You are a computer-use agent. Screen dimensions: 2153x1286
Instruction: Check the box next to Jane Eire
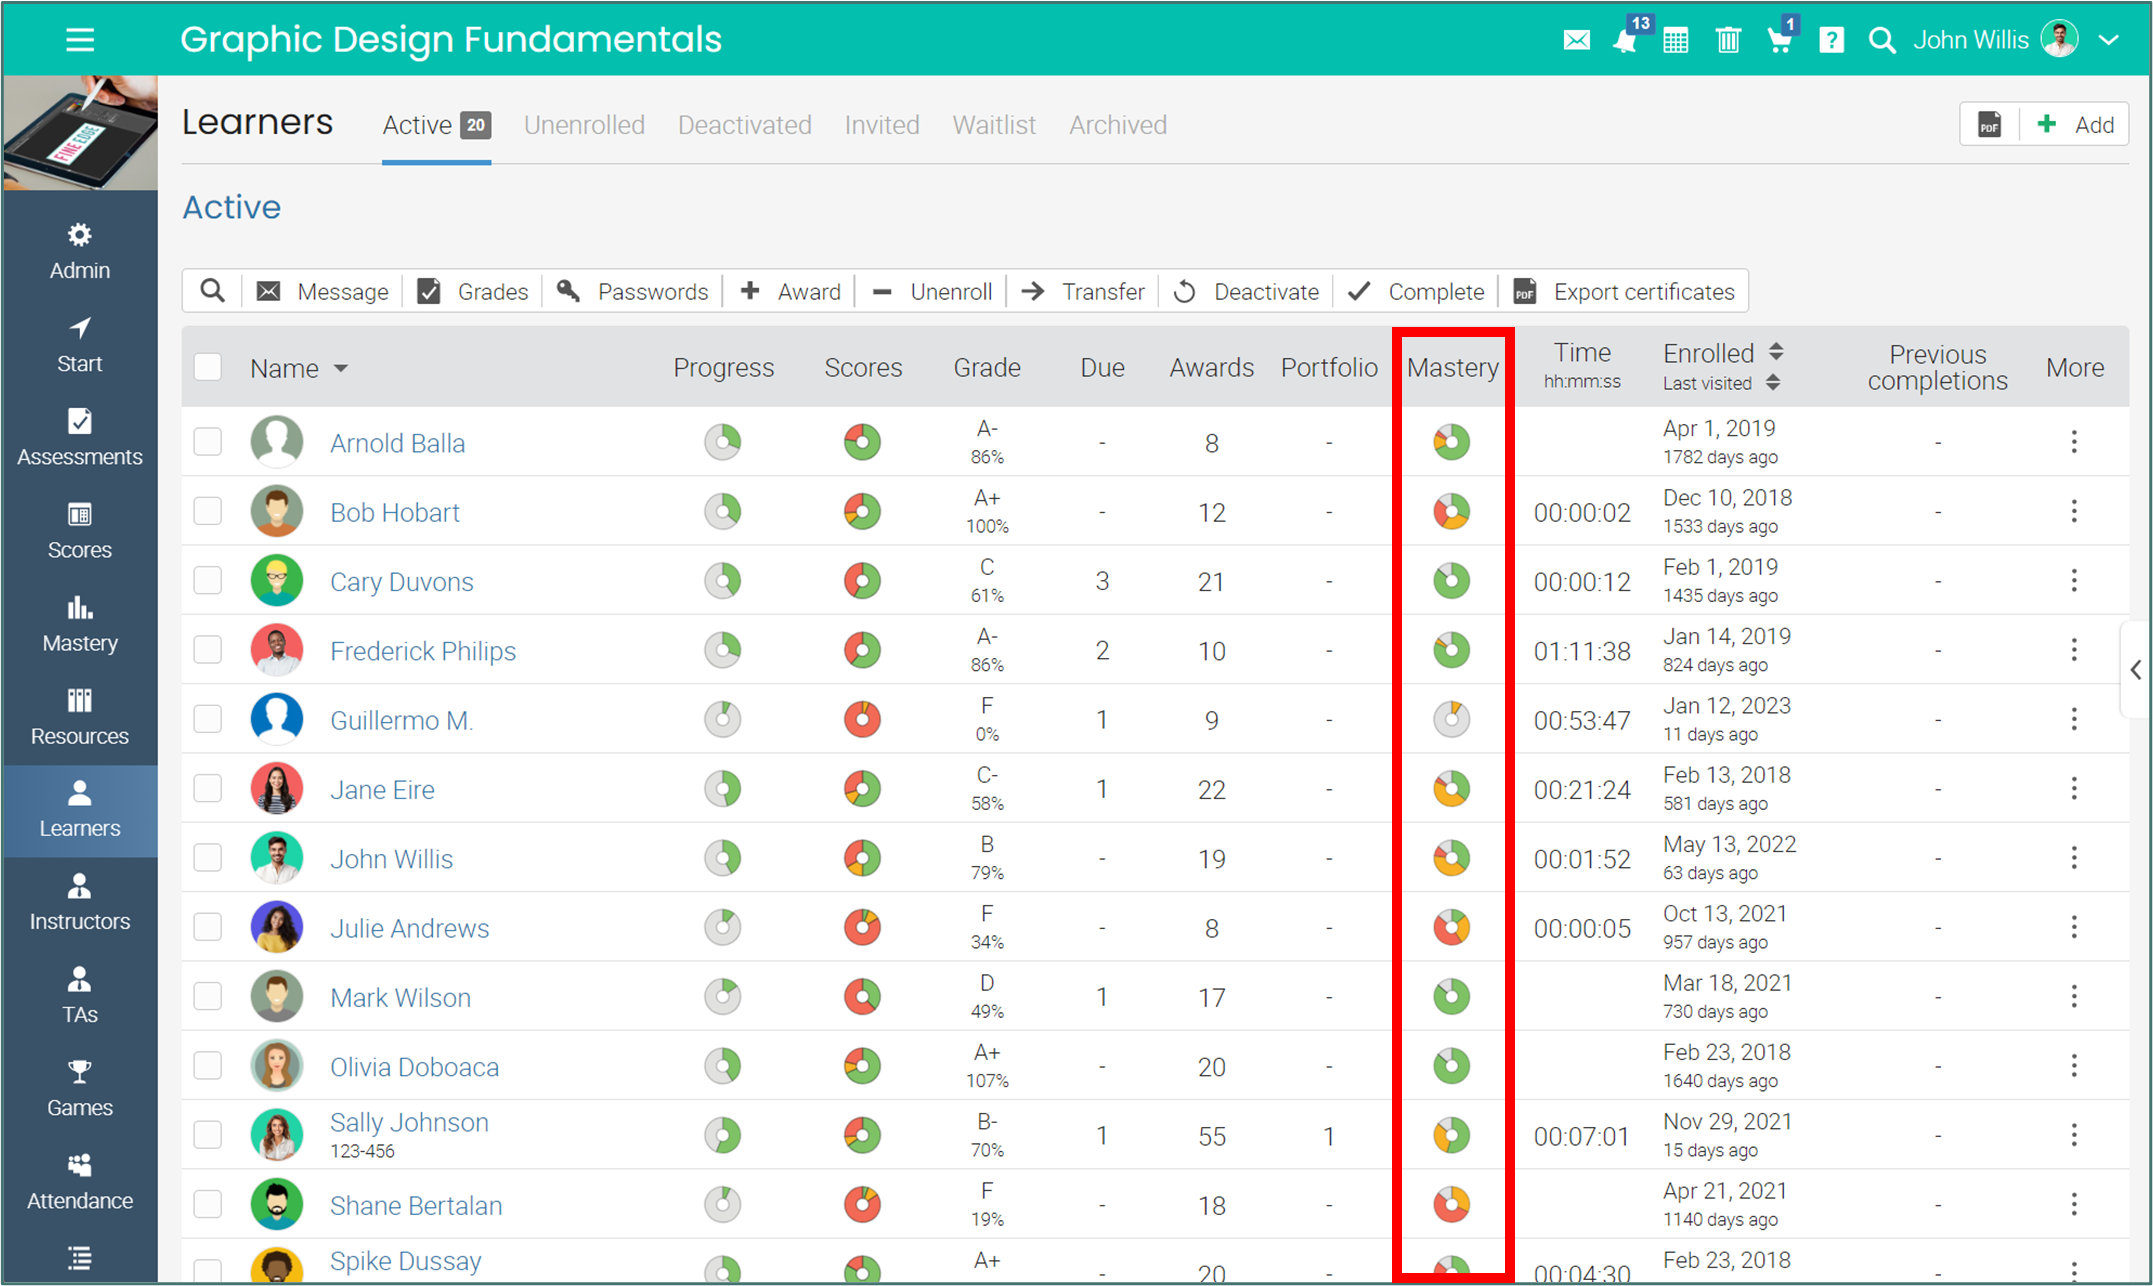[x=208, y=788]
